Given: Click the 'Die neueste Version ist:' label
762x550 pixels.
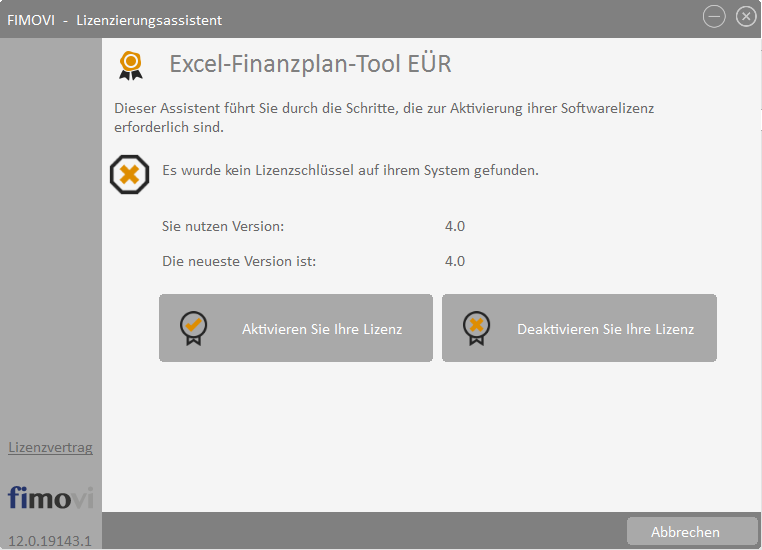Looking at the screenshot, I should (x=239, y=261).
